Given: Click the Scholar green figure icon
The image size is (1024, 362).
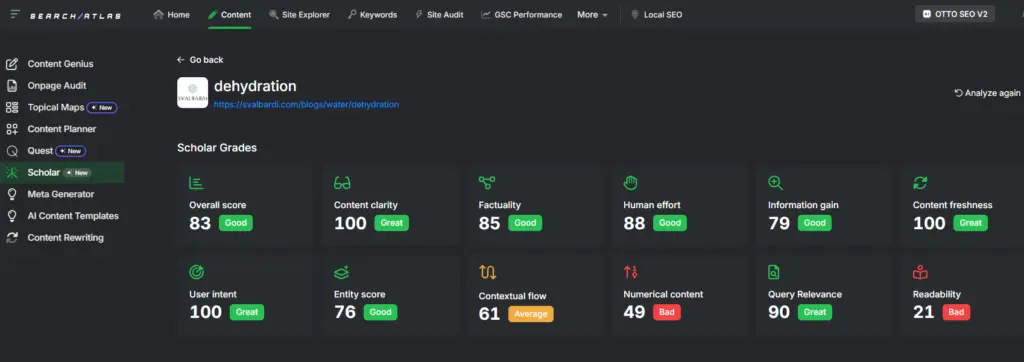Looking at the screenshot, I should tap(12, 173).
